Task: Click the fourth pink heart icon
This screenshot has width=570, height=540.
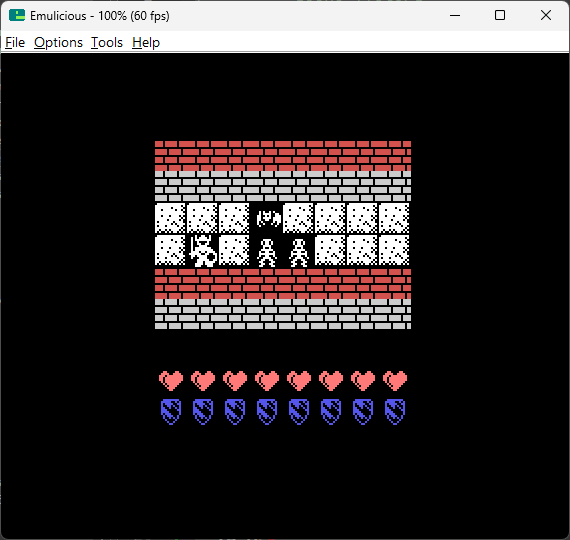Action: pos(267,381)
